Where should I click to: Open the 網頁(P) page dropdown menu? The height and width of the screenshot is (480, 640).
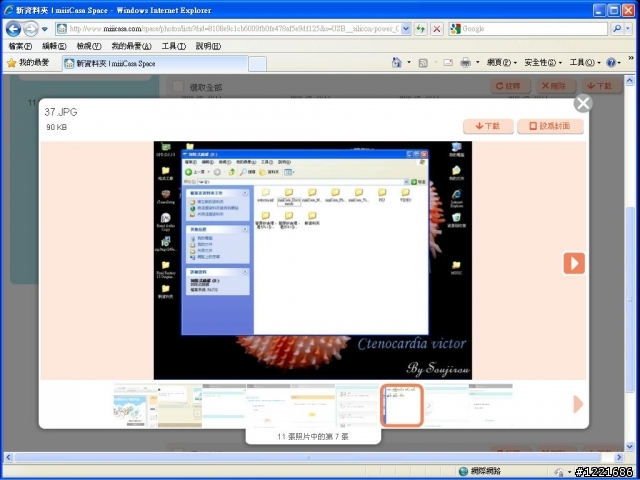click(x=502, y=62)
